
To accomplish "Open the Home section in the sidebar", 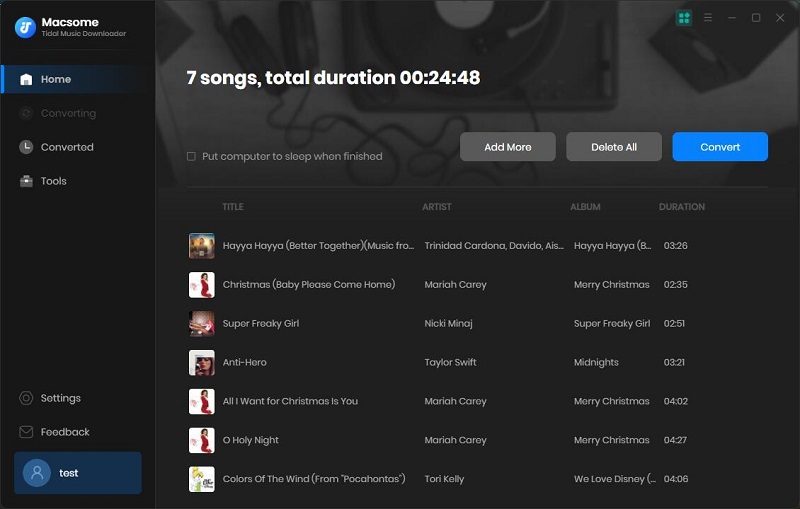I will (x=78, y=79).
